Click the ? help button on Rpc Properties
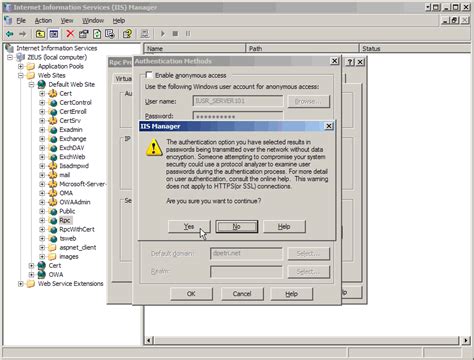This screenshot has height=360, width=474. (x=350, y=62)
